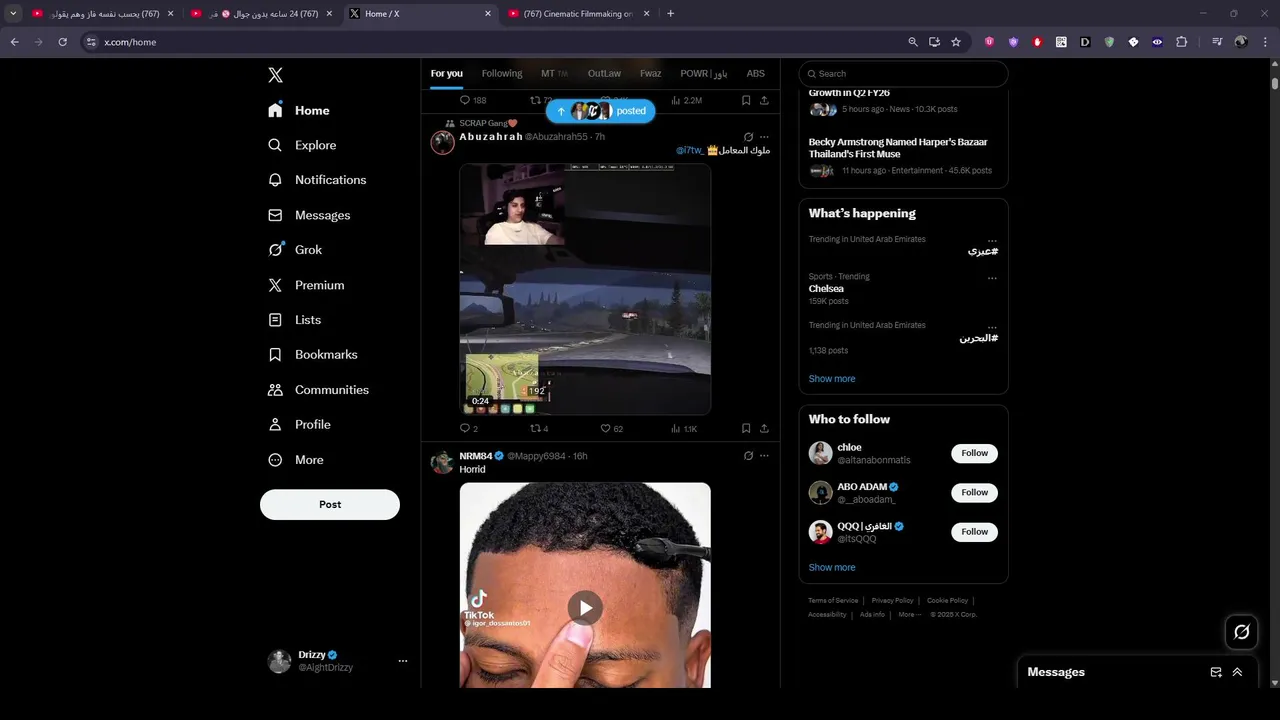Open options for the #البحرين trend
Image resolution: width=1280 pixels, height=720 pixels.
tap(992, 326)
